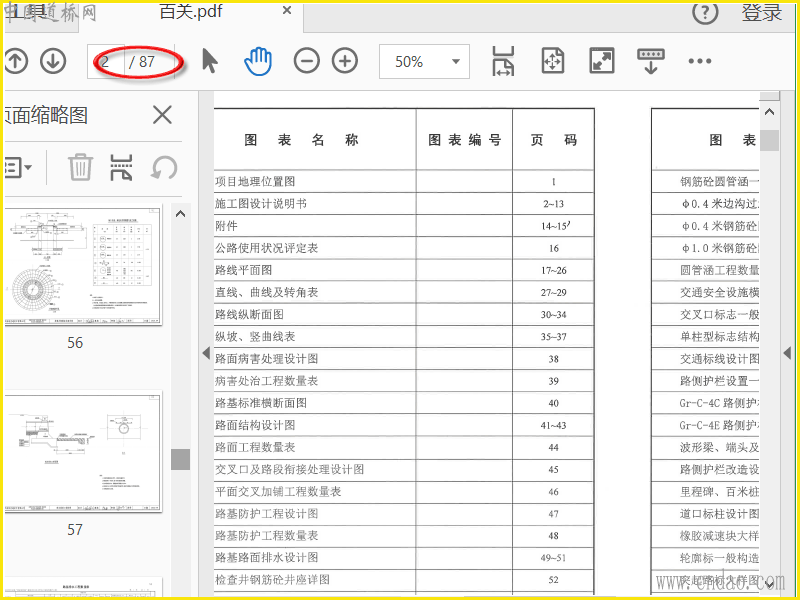Click the fit width scrolling icon
This screenshot has width=800, height=600.
coord(503,61)
